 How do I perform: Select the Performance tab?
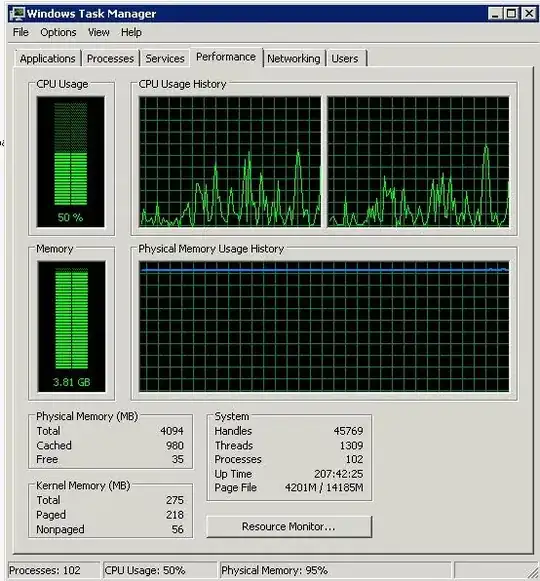pos(226,57)
